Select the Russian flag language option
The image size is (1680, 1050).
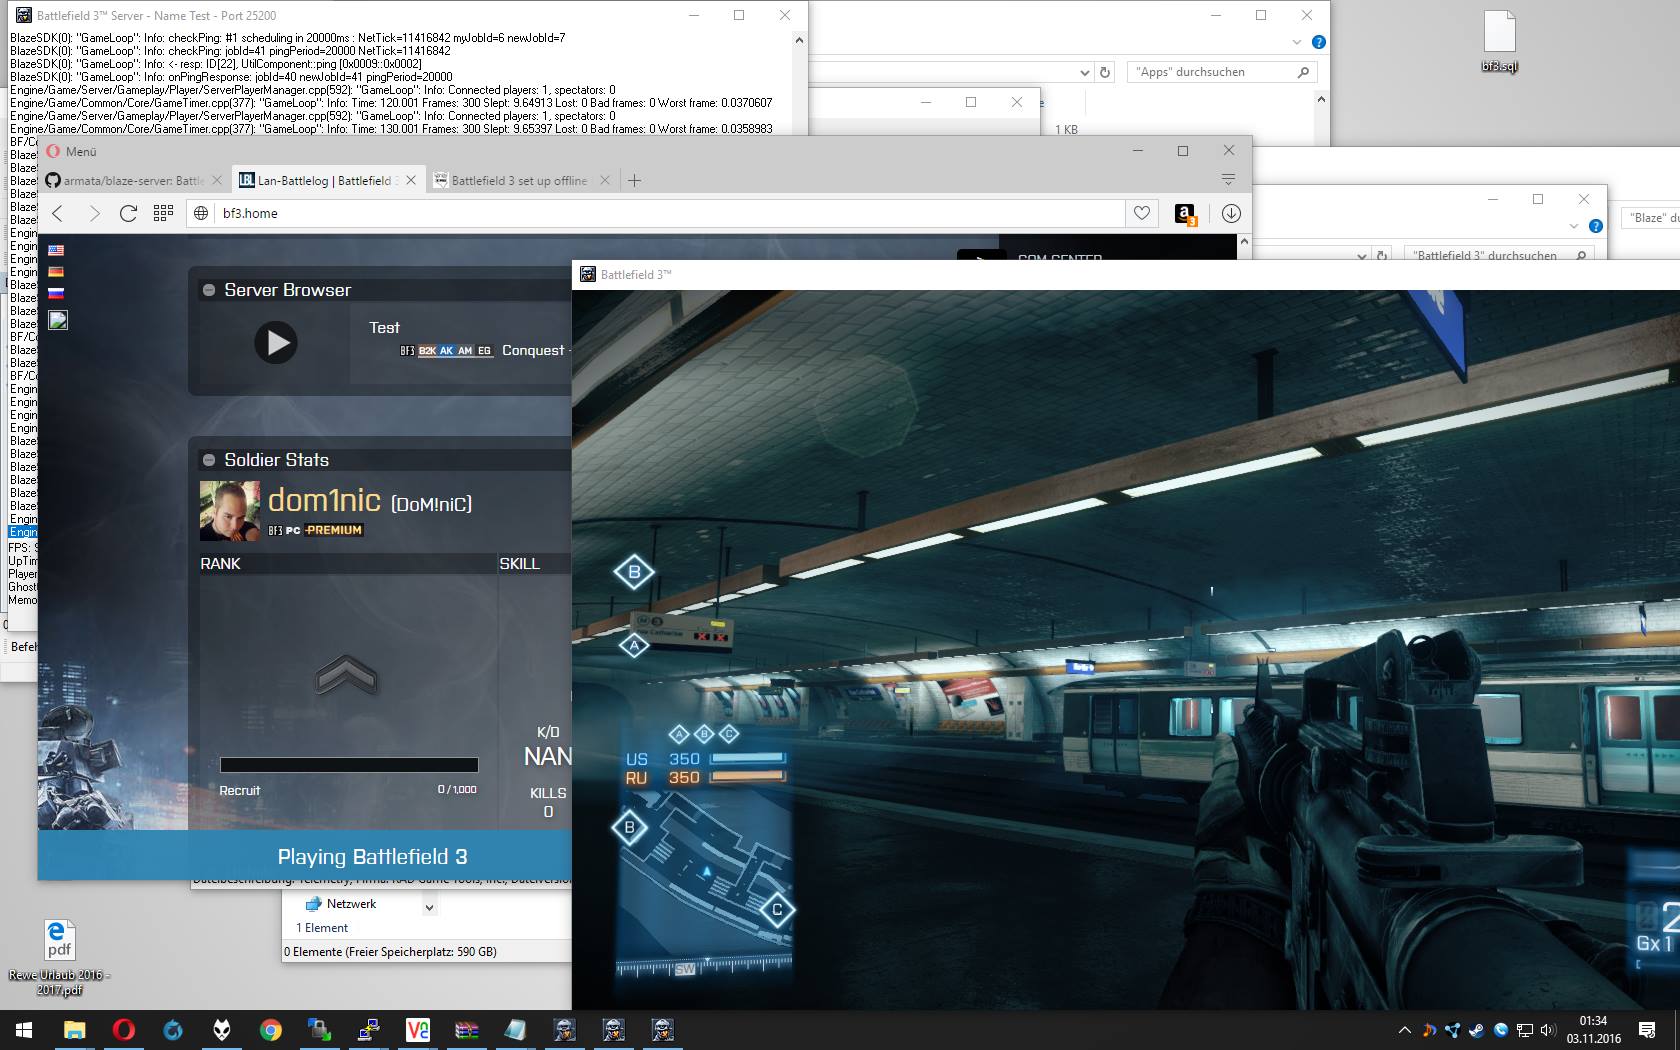[56, 294]
